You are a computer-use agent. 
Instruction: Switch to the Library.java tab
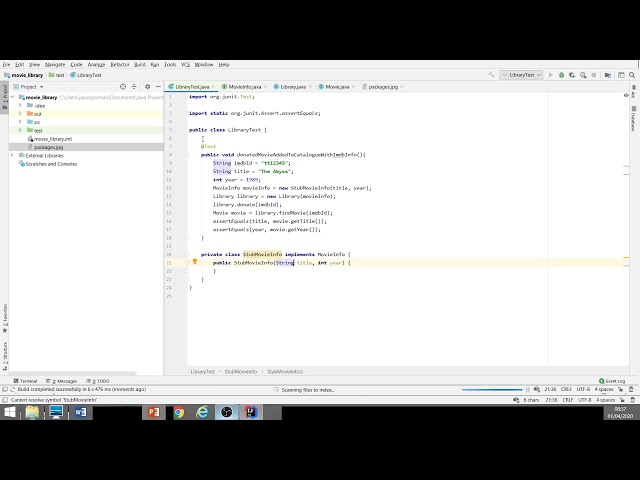tap(293, 87)
